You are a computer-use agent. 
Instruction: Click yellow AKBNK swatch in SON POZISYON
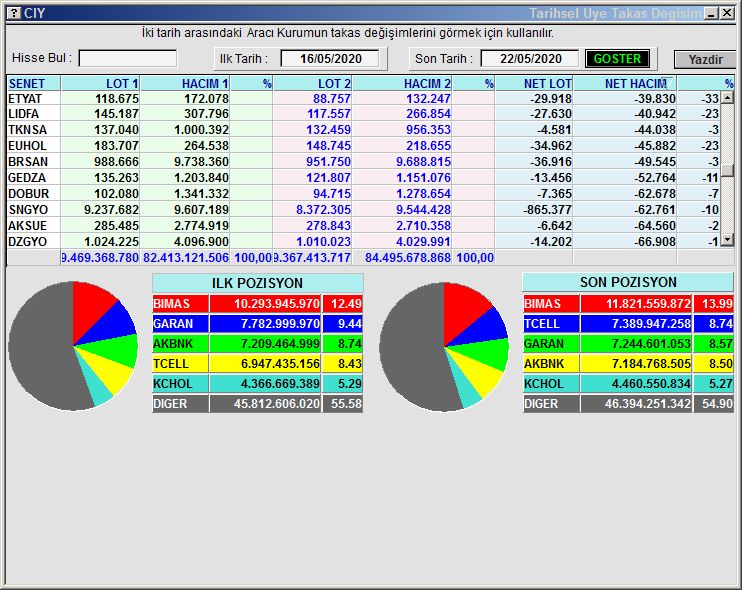[551, 364]
